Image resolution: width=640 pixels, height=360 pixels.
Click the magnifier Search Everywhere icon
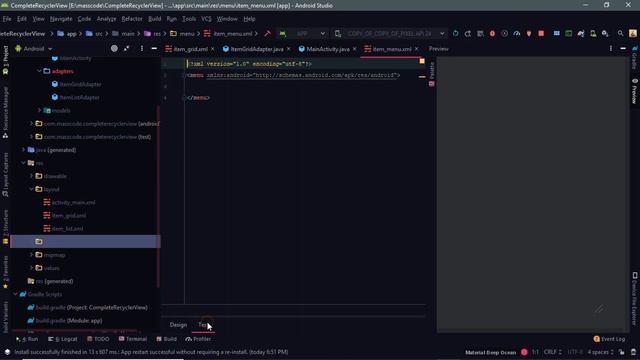tap(620, 33)
